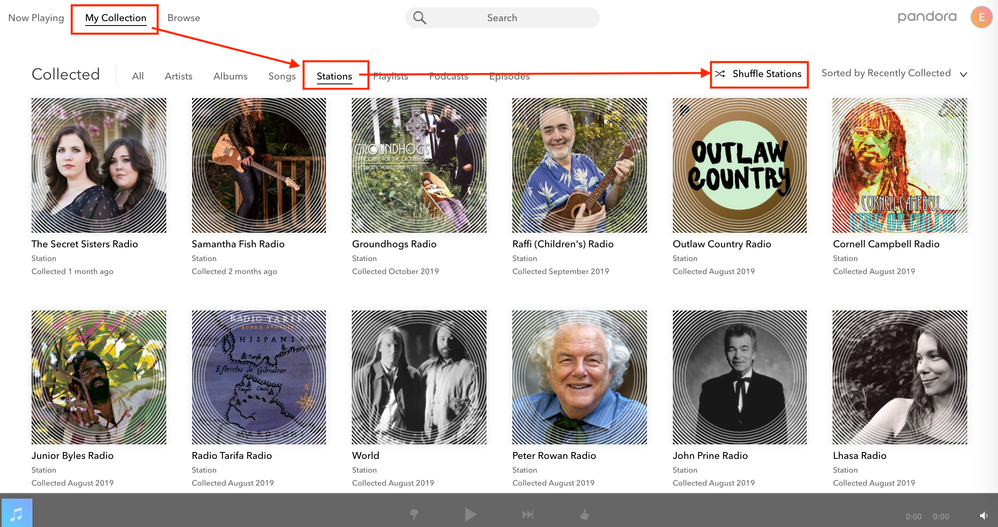The width and height of the screenshot is (998, 527).
Task: Select the All collection filter
Action: (x=138, y=76)
